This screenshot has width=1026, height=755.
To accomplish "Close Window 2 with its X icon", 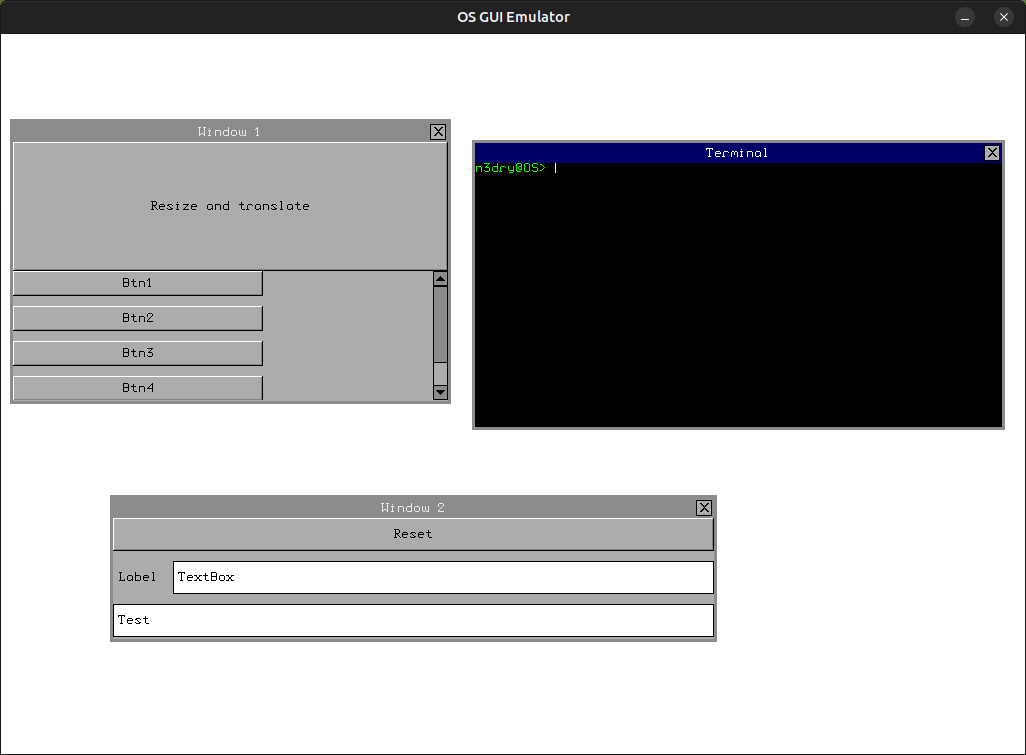I will (703, 508).
